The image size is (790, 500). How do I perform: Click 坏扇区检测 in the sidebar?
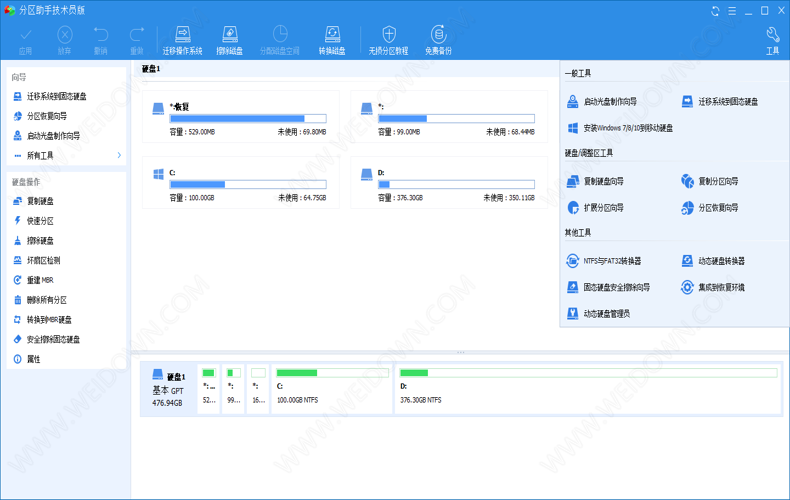click(x=37, y=260)
